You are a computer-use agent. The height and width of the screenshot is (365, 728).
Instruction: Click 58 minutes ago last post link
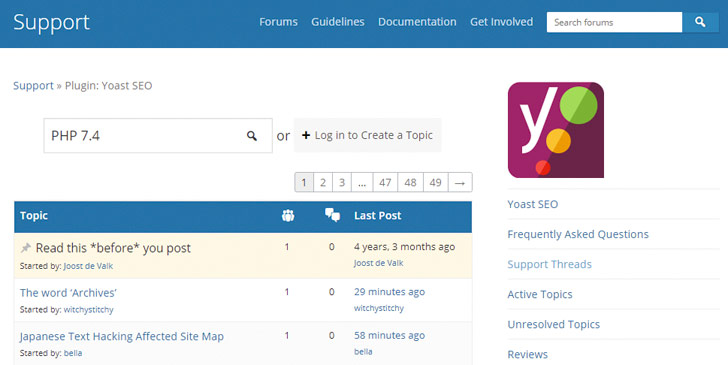coord(389,335)
